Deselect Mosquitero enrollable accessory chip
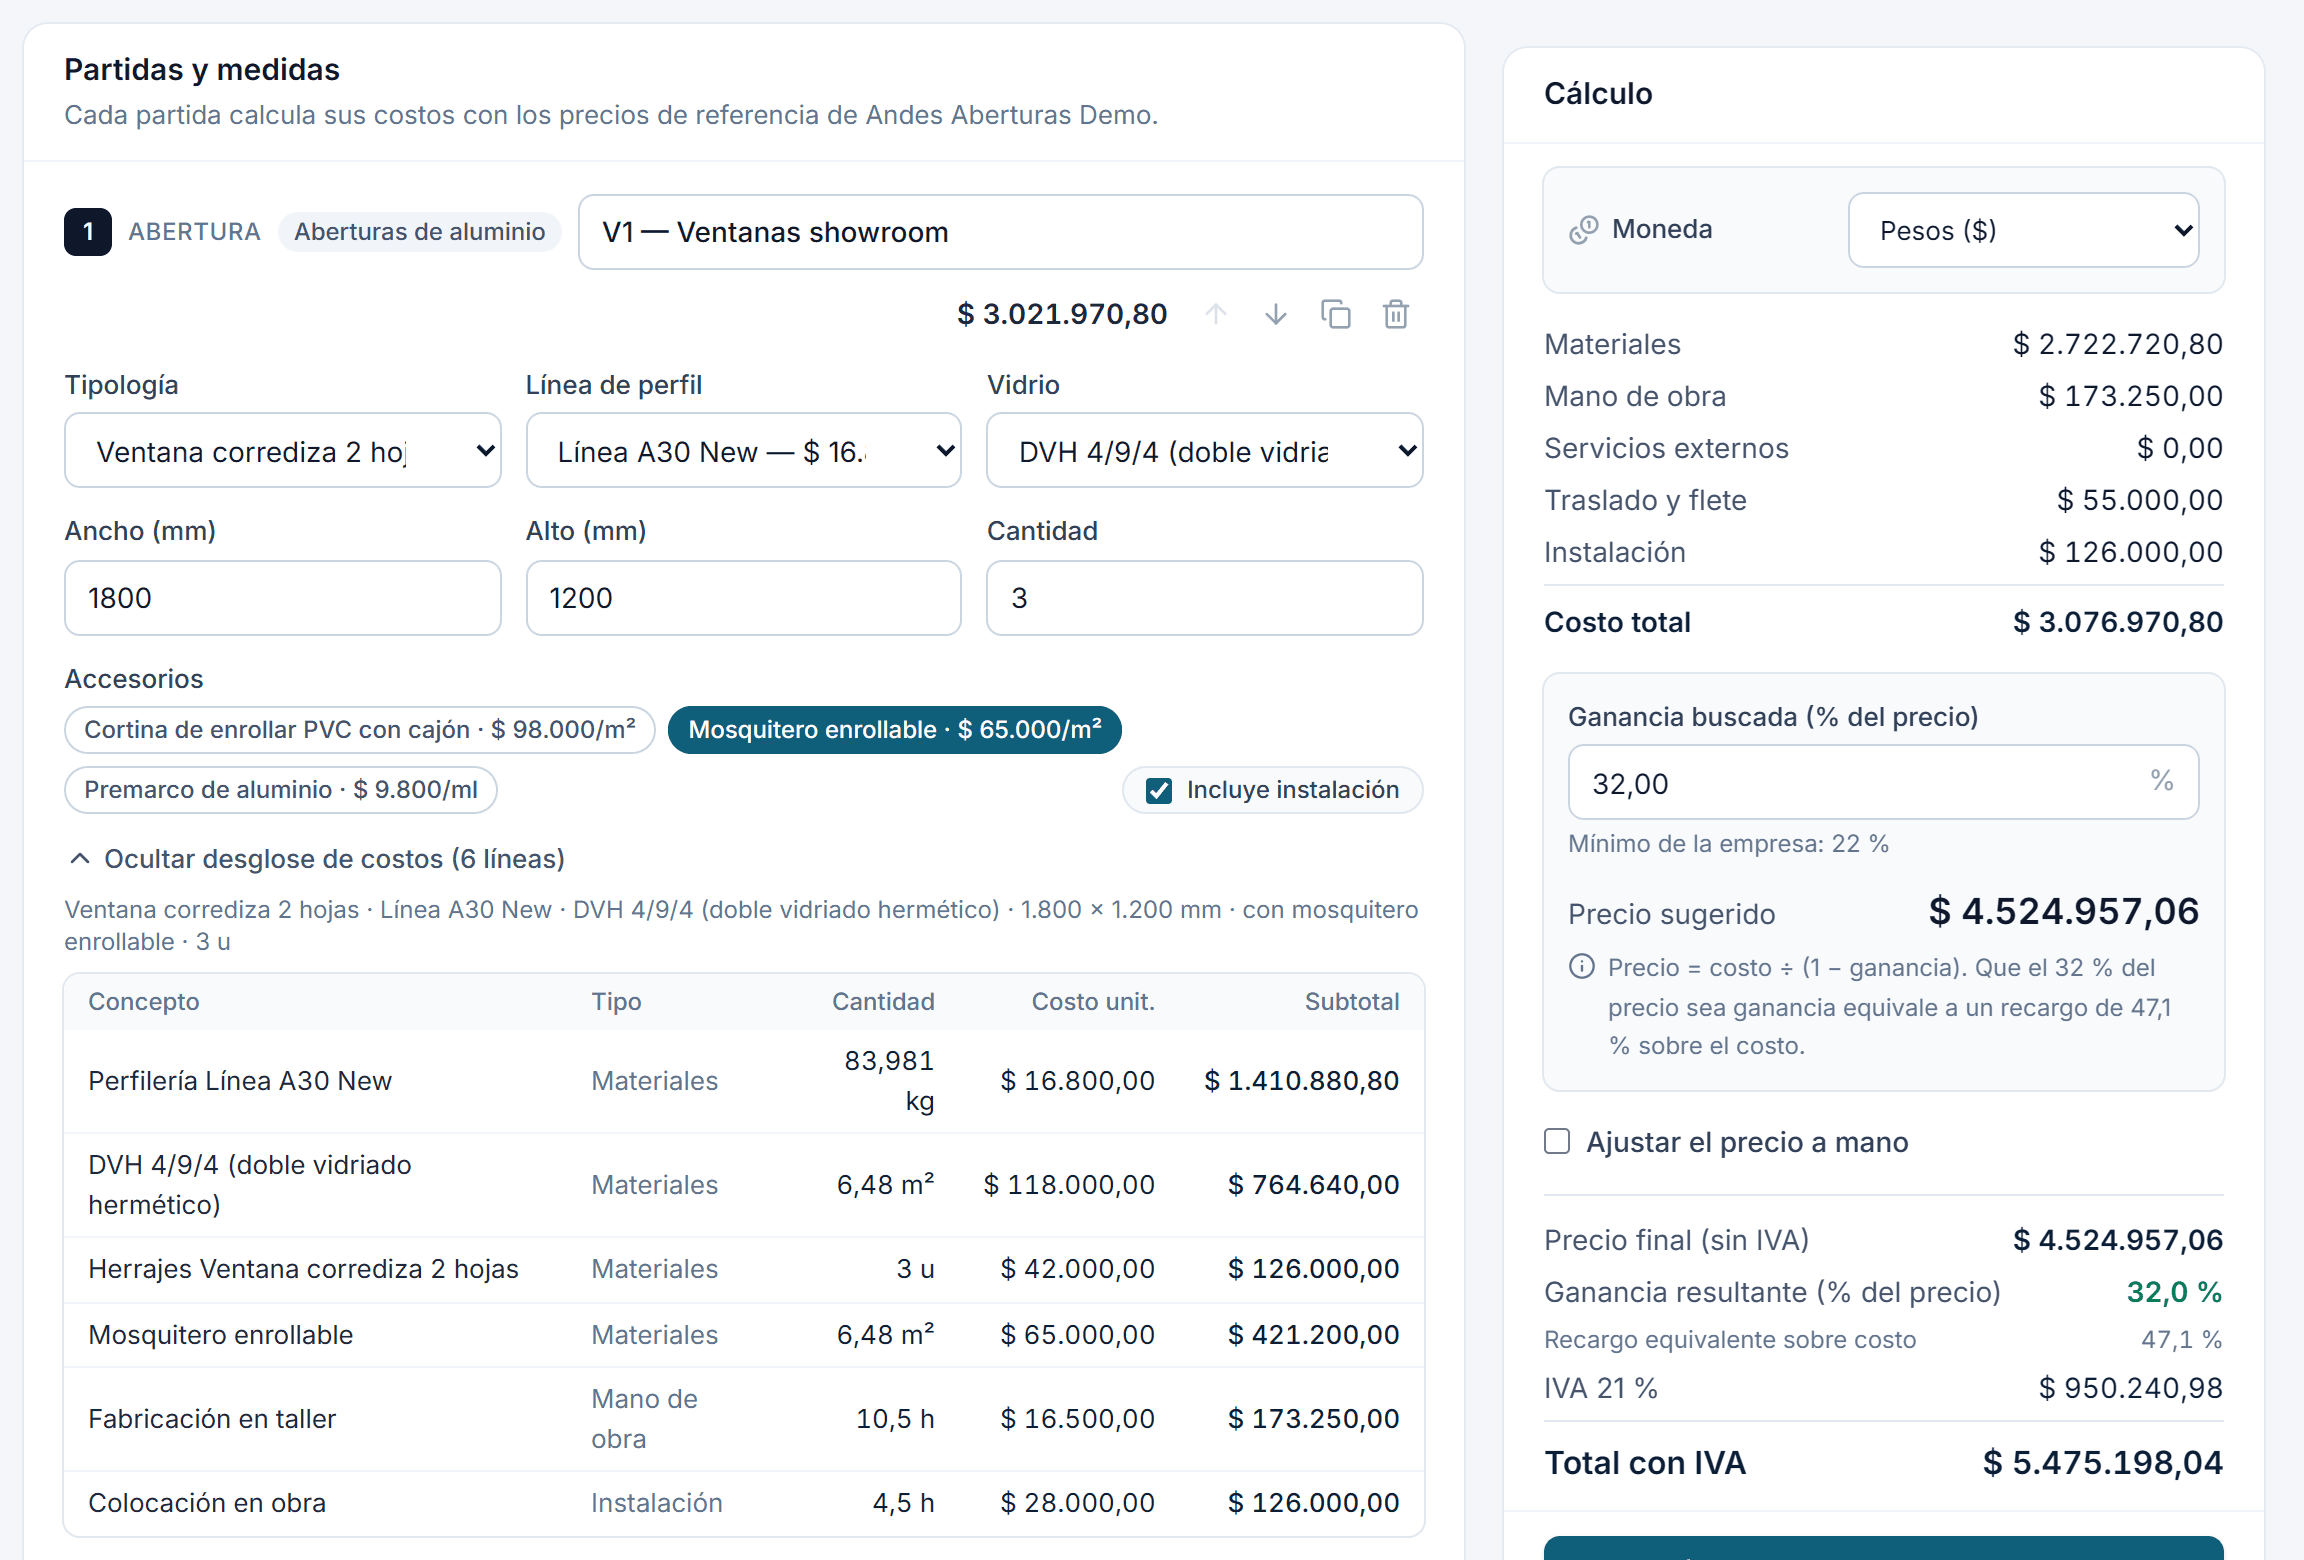 point(895,730)
